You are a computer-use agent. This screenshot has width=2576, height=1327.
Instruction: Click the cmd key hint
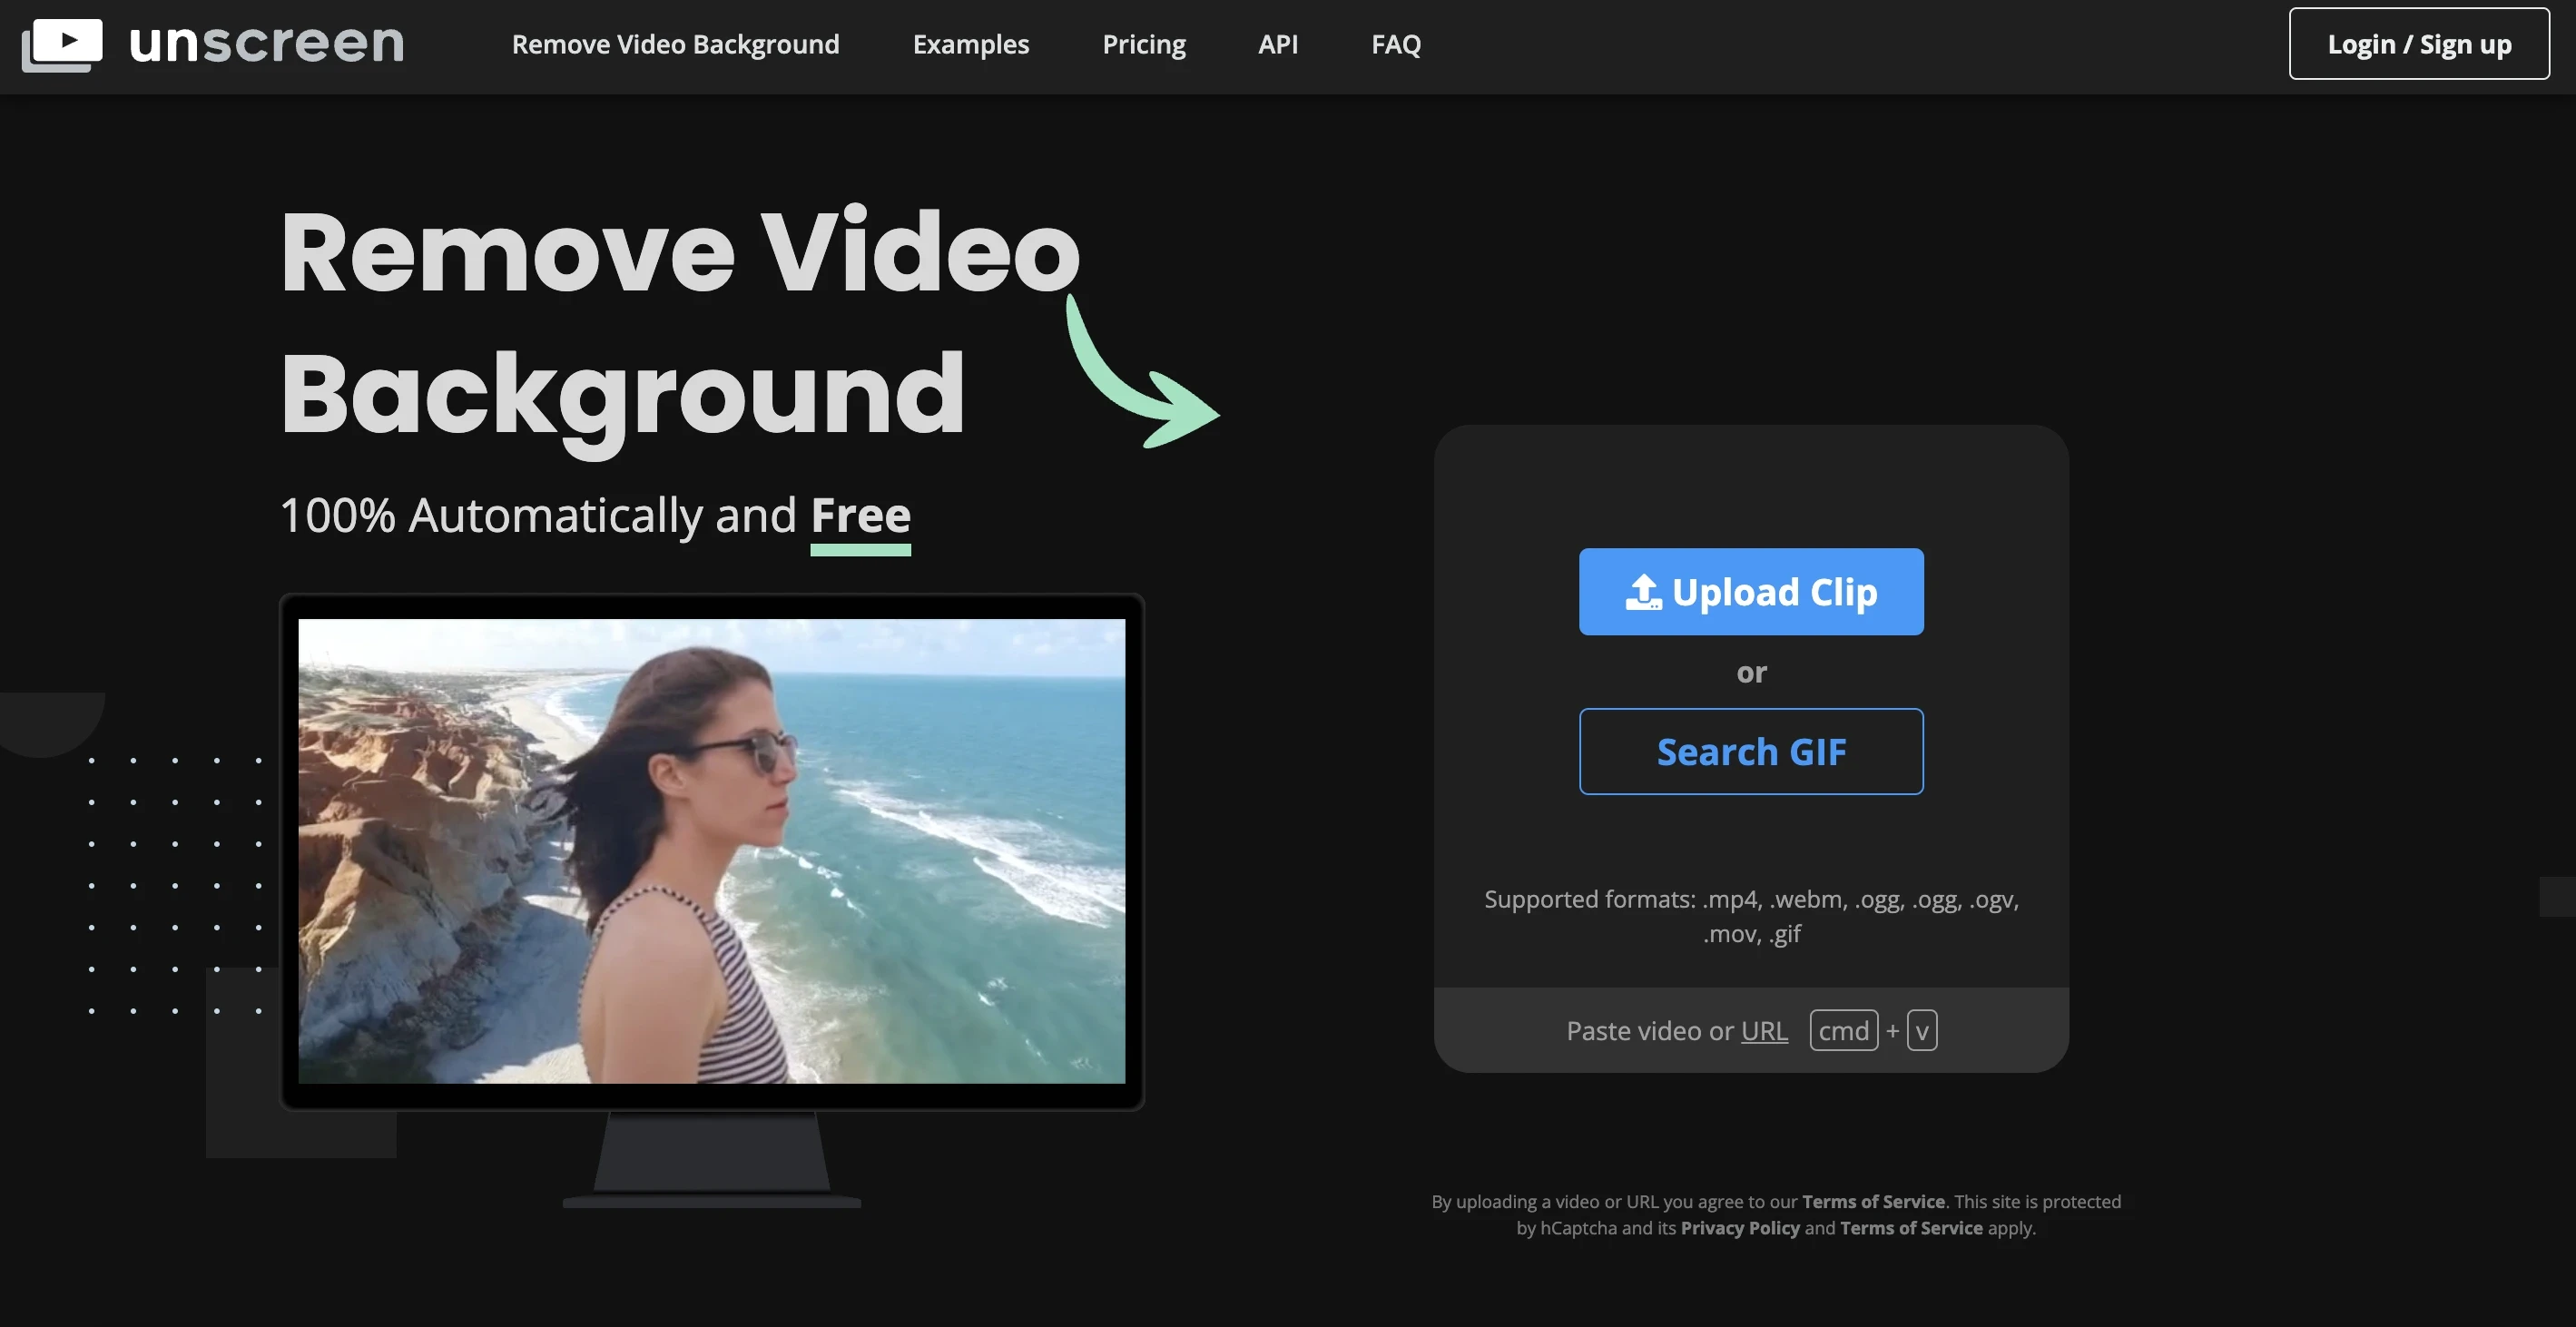pos(1843,1030)
